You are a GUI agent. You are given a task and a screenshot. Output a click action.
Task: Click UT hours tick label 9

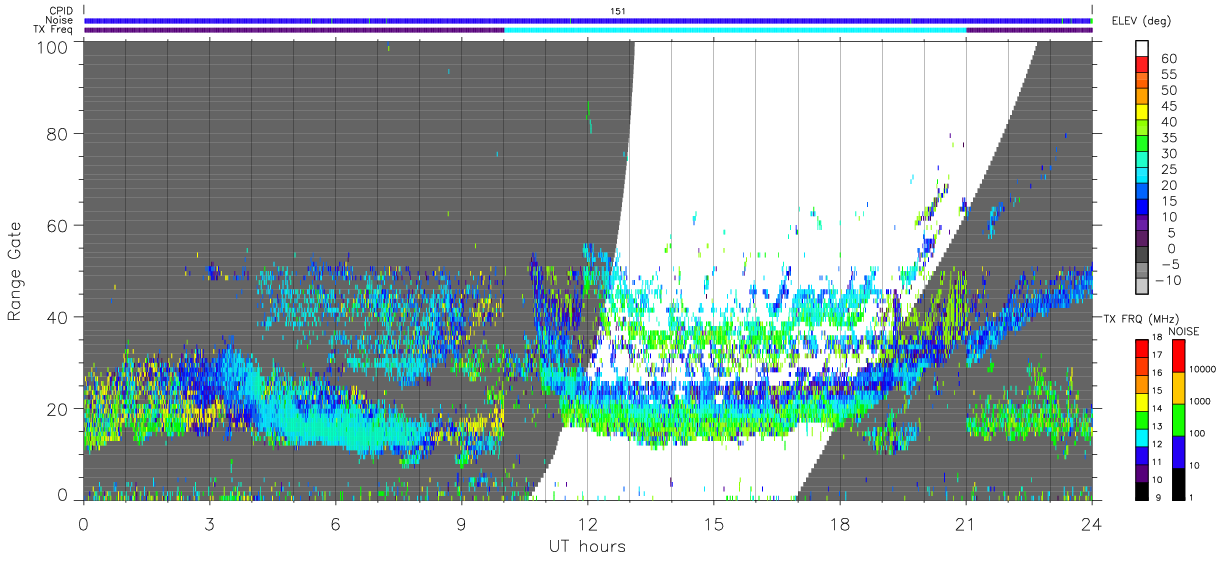[x=462, y=523]
